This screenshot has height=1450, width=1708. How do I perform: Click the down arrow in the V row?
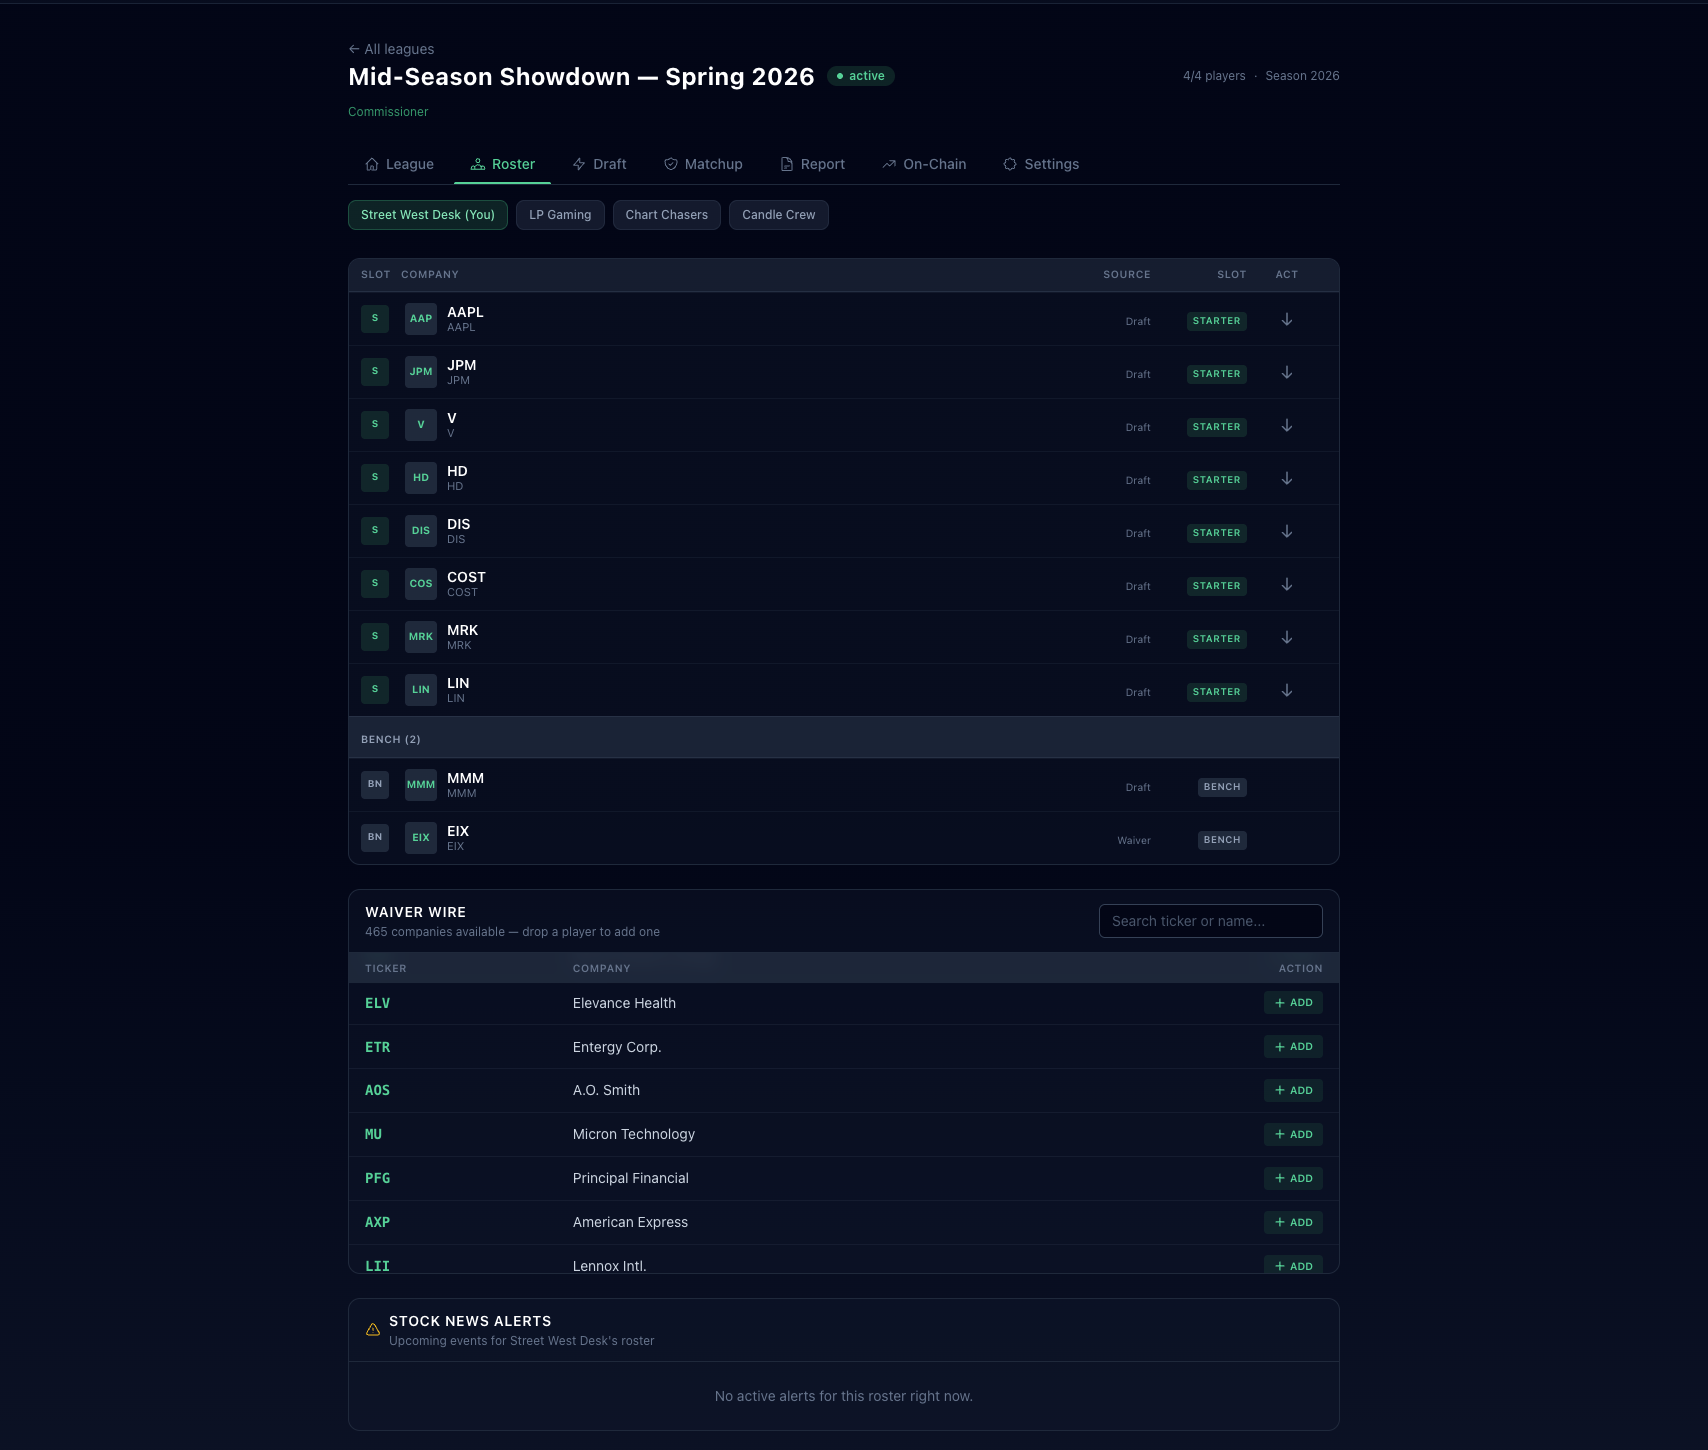pos(1287,426)
